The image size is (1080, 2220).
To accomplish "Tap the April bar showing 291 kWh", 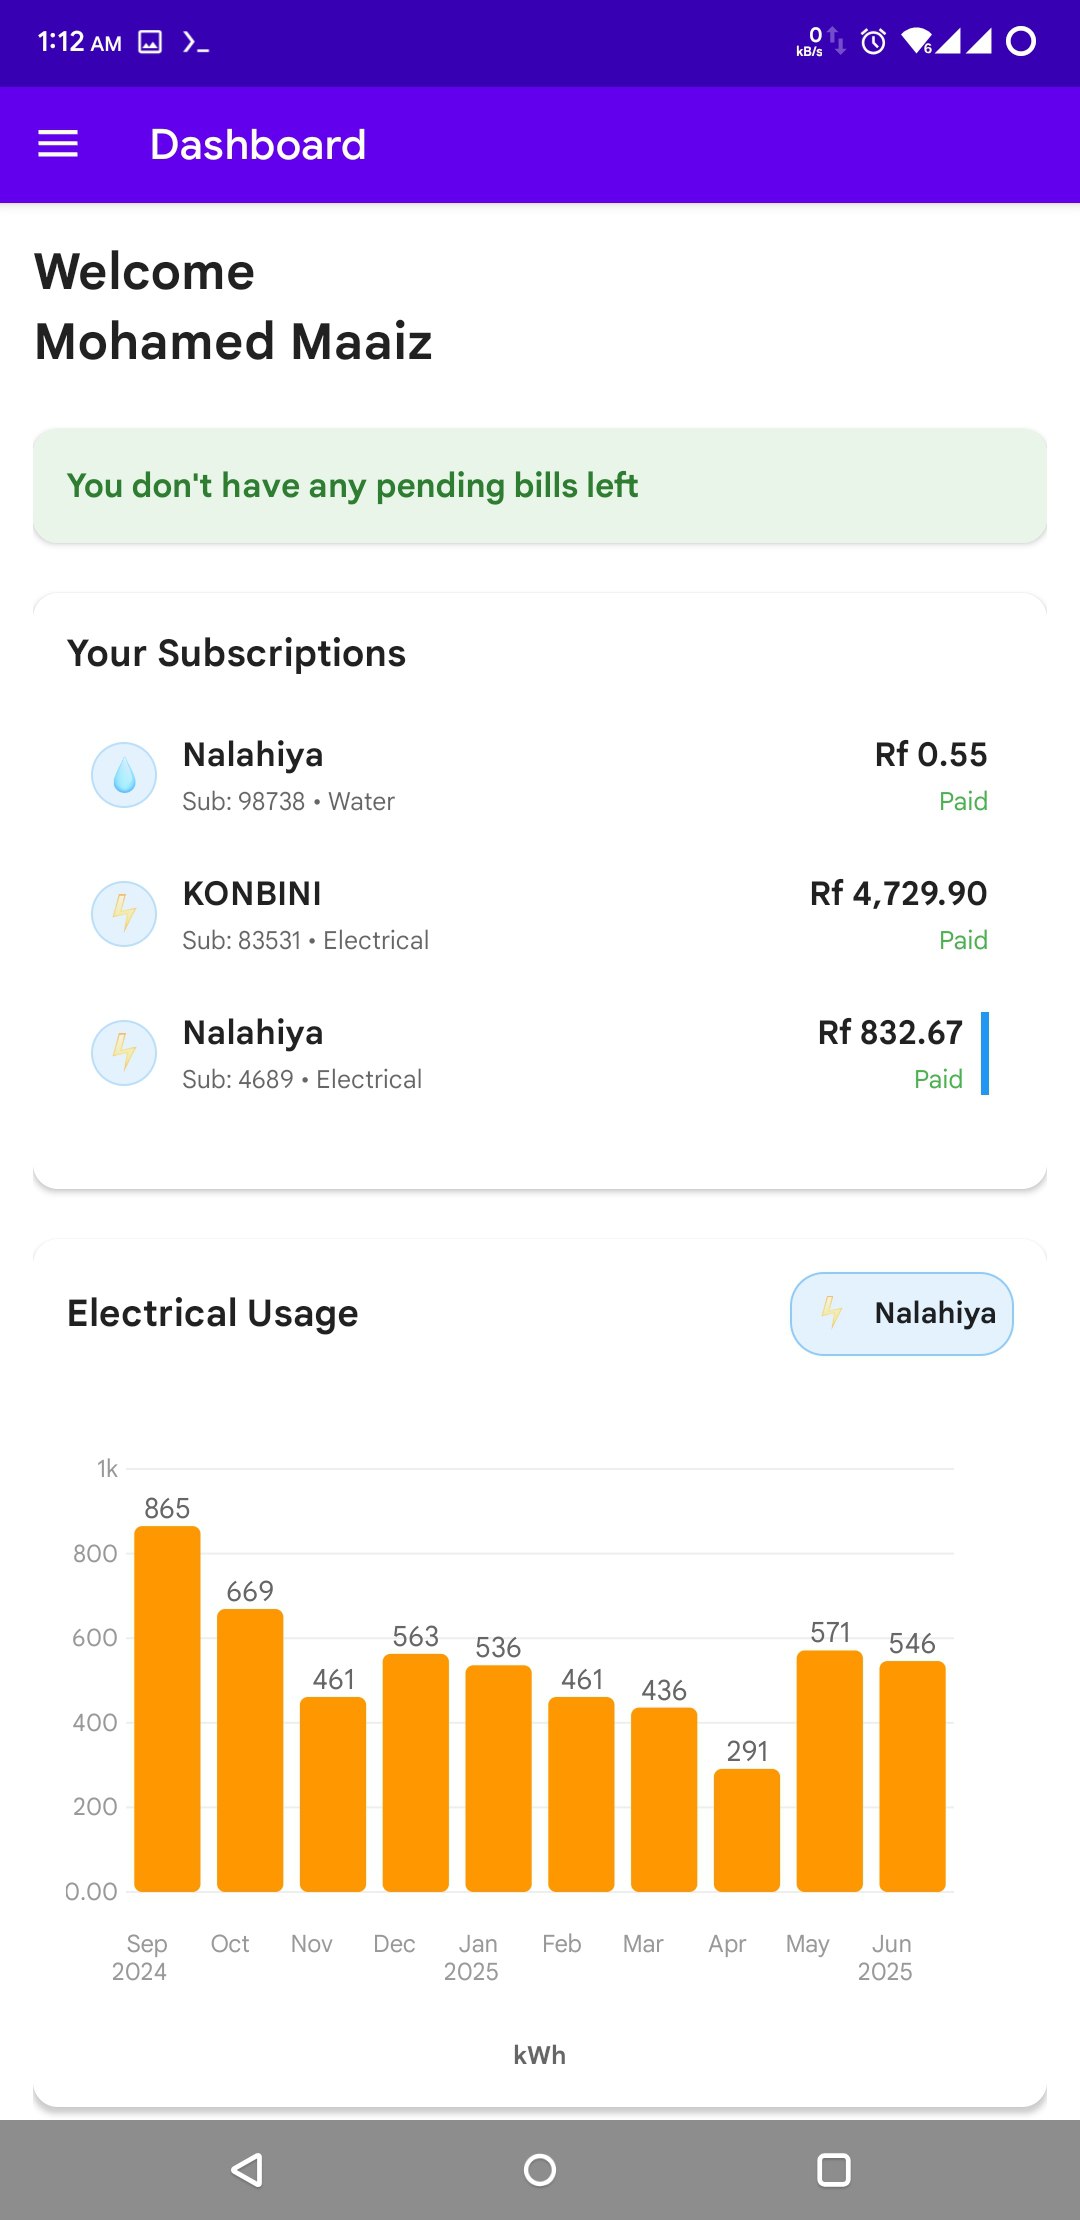I will (747, 1830).
